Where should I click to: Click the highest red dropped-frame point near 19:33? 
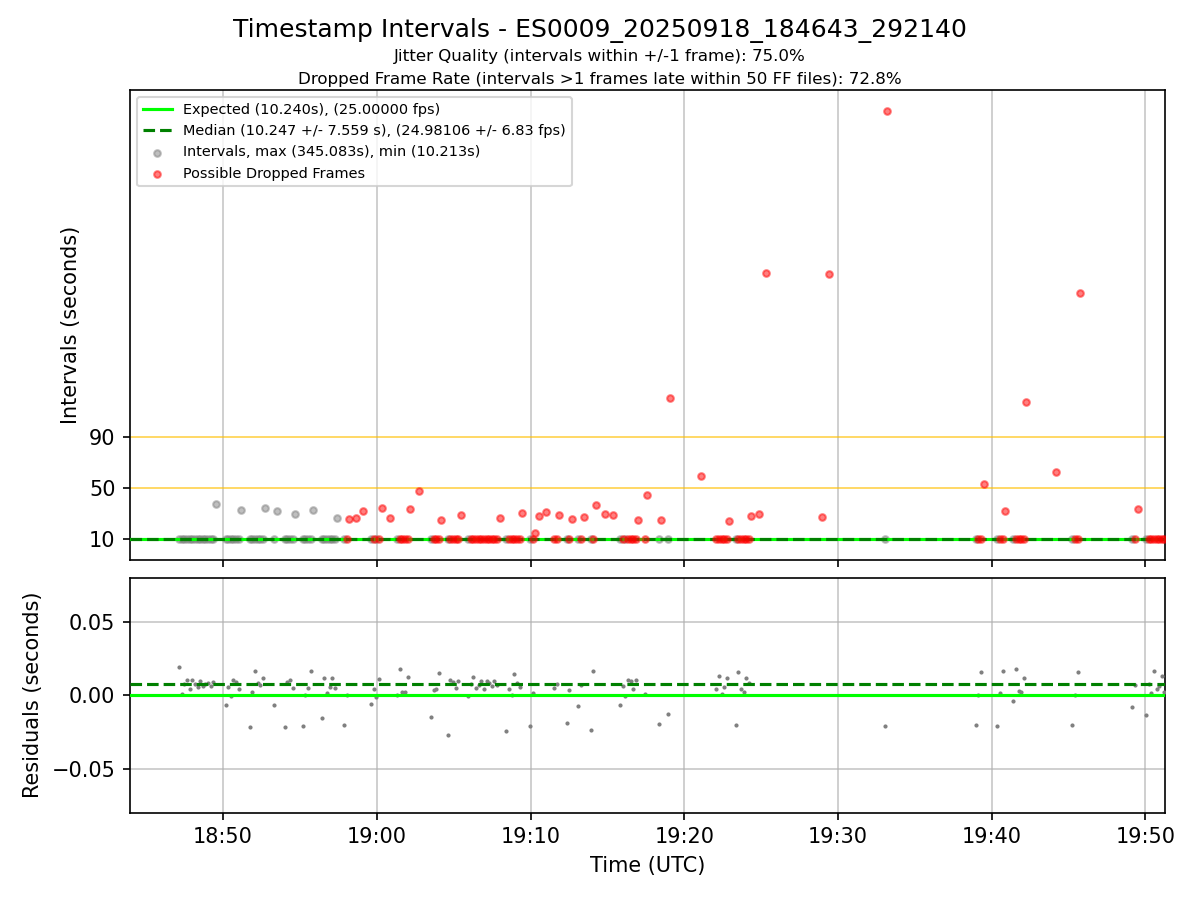887,111
